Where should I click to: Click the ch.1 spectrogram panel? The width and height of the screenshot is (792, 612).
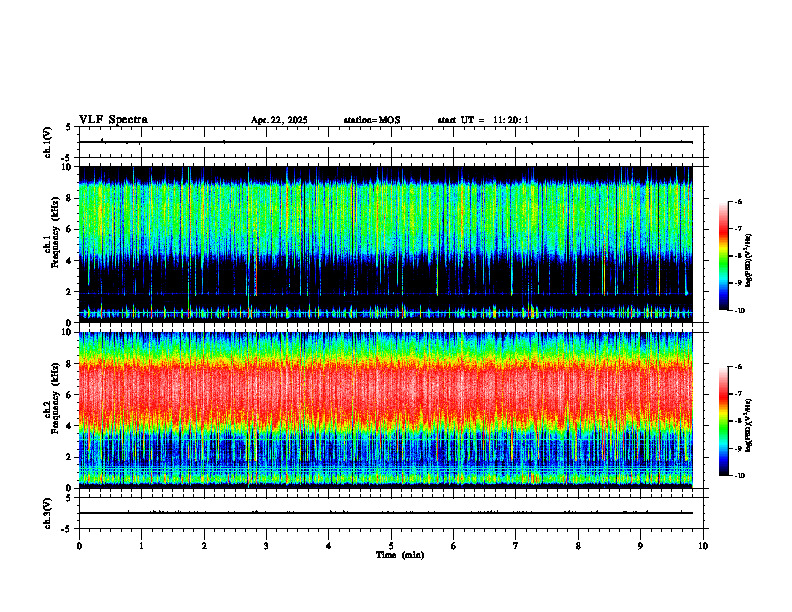point(385,244)
